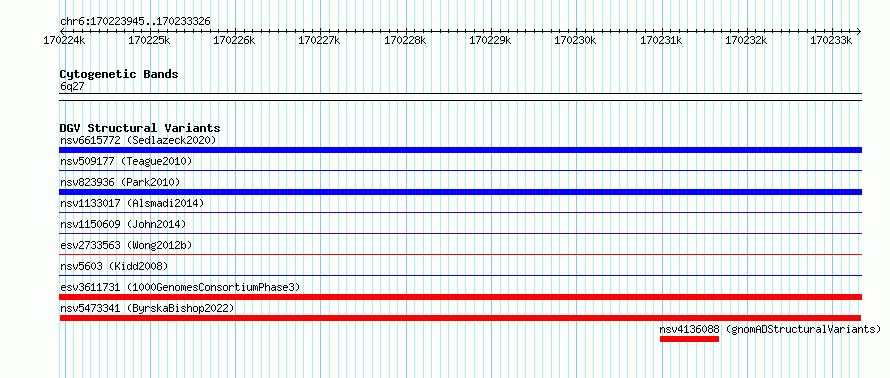Viewport: 890px width, 378px height.
Task: Click the ruler's right arrowhead
Action: coord(859,31)
